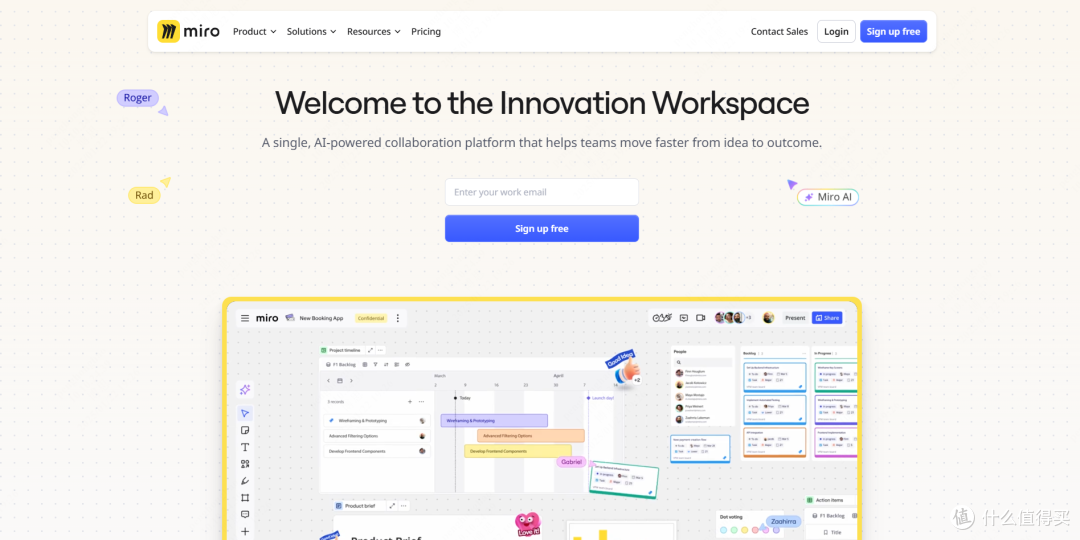The width and height of the screenshot is (1080, 540).
Task: Click the current user avatar on board
Action: (769, 318)
